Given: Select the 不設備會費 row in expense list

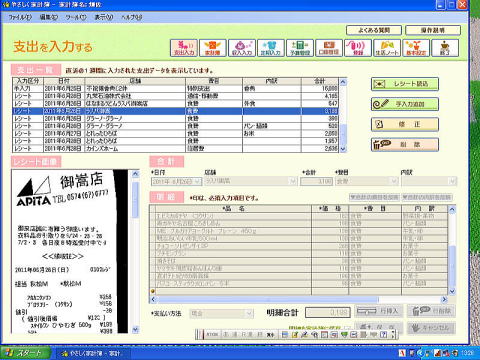Looking at the screenshot, I should [176, 88].
